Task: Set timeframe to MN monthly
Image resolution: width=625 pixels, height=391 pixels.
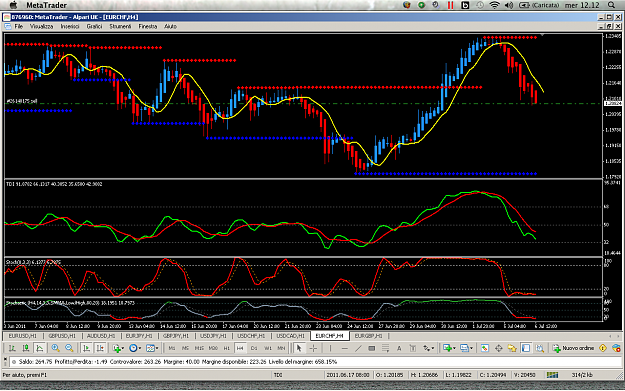Action: 281,348
